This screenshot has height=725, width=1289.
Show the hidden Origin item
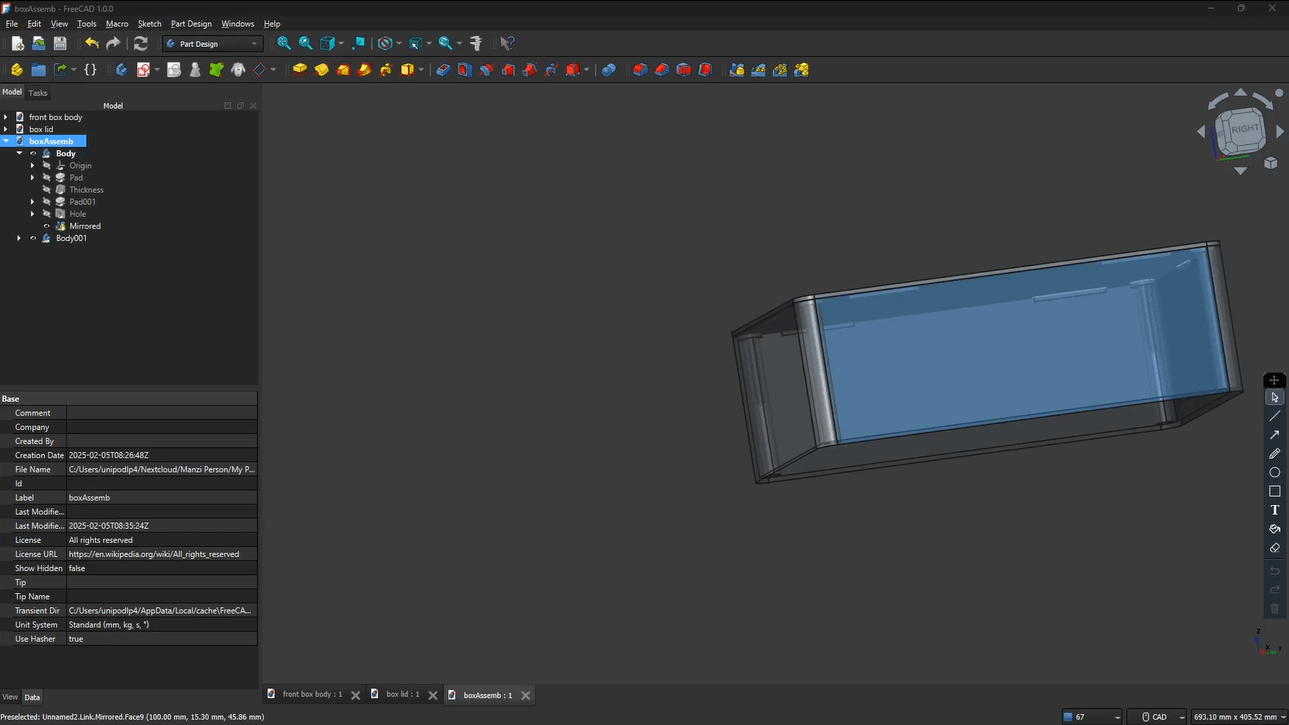point(47,166)
